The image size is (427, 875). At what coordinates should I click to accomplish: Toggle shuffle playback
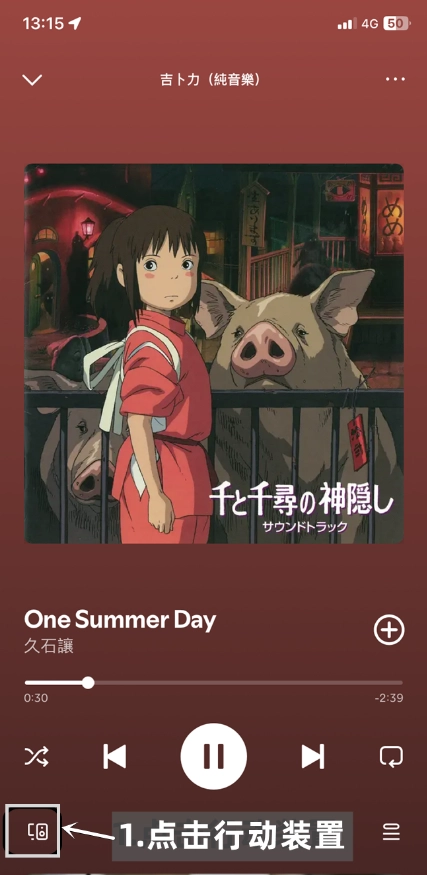(x=36, y=757)
